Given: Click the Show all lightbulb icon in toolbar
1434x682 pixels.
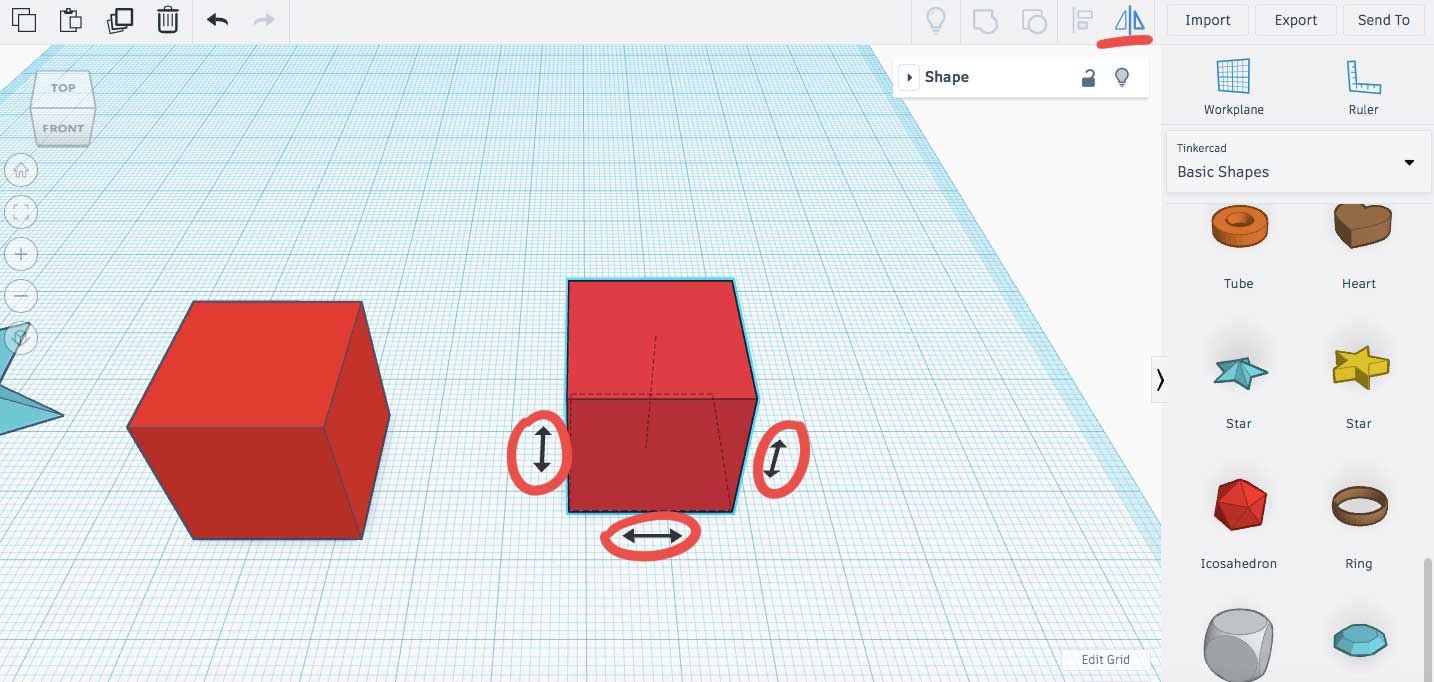Looking at the screenshot, I should click(936, 20).
